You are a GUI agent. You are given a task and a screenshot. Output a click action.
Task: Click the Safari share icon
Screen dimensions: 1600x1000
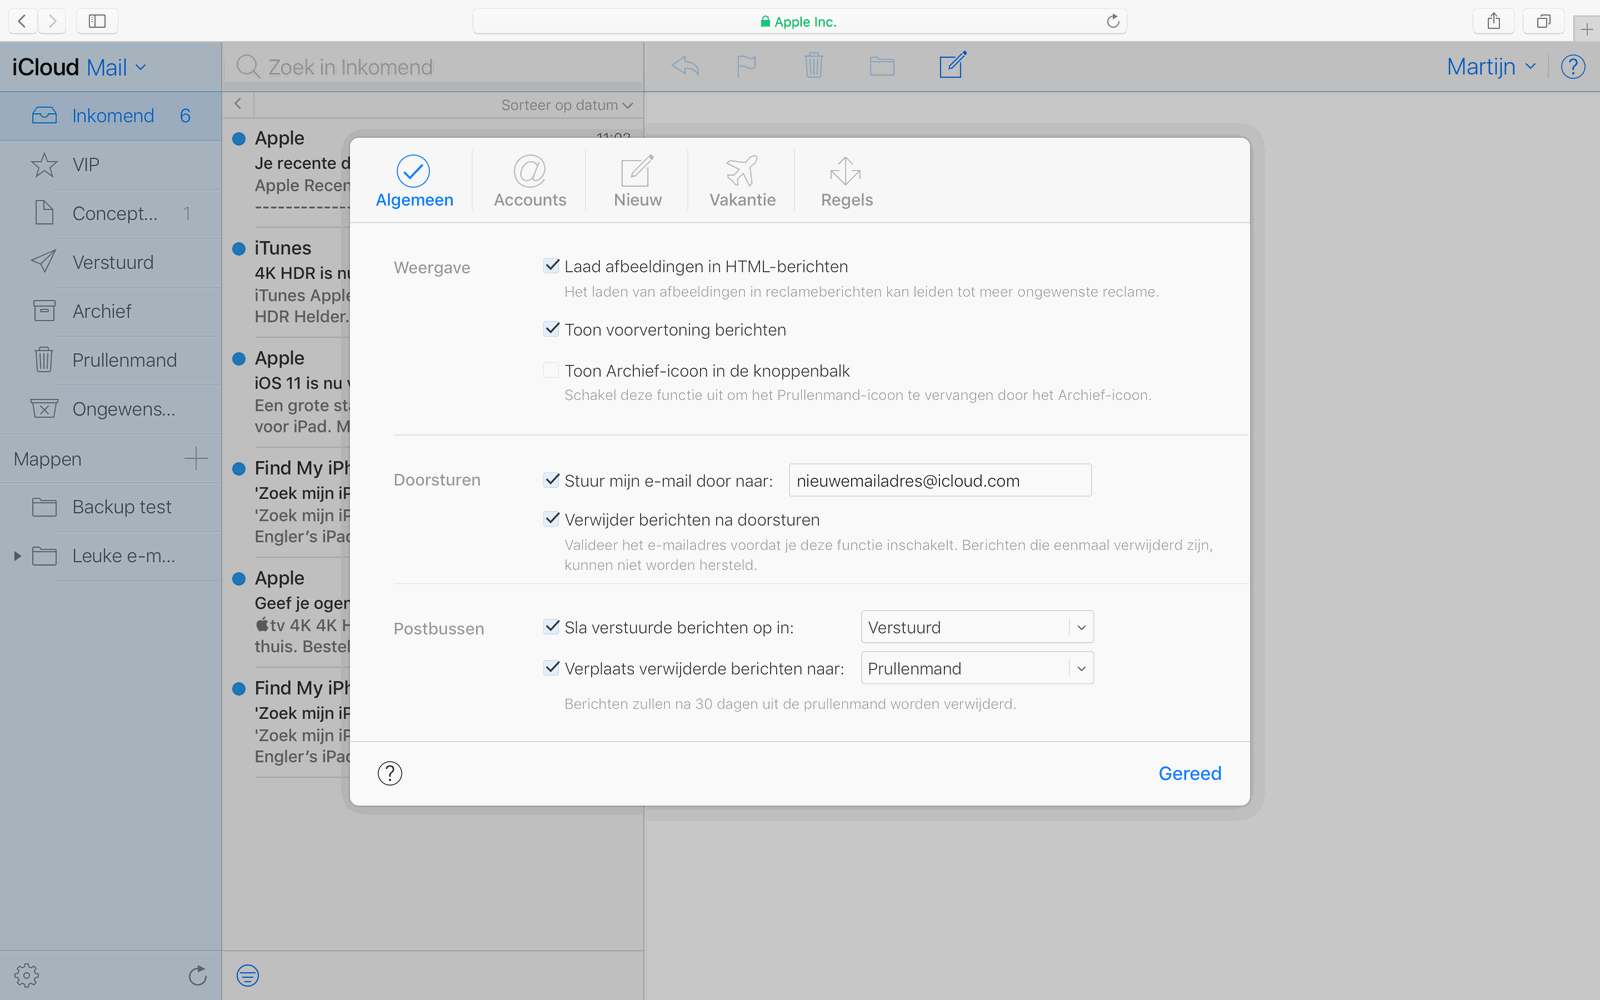1494,21
